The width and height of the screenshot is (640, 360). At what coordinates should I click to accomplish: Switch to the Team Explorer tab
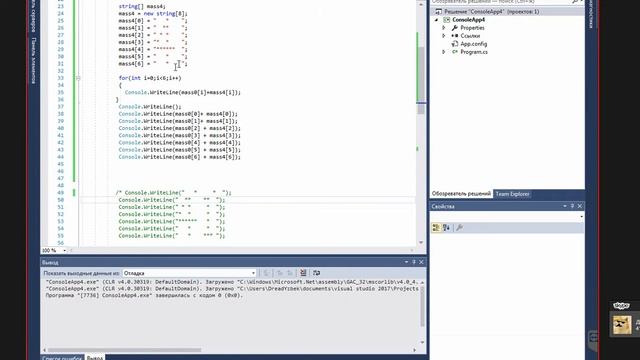click(x=513, y=194)
